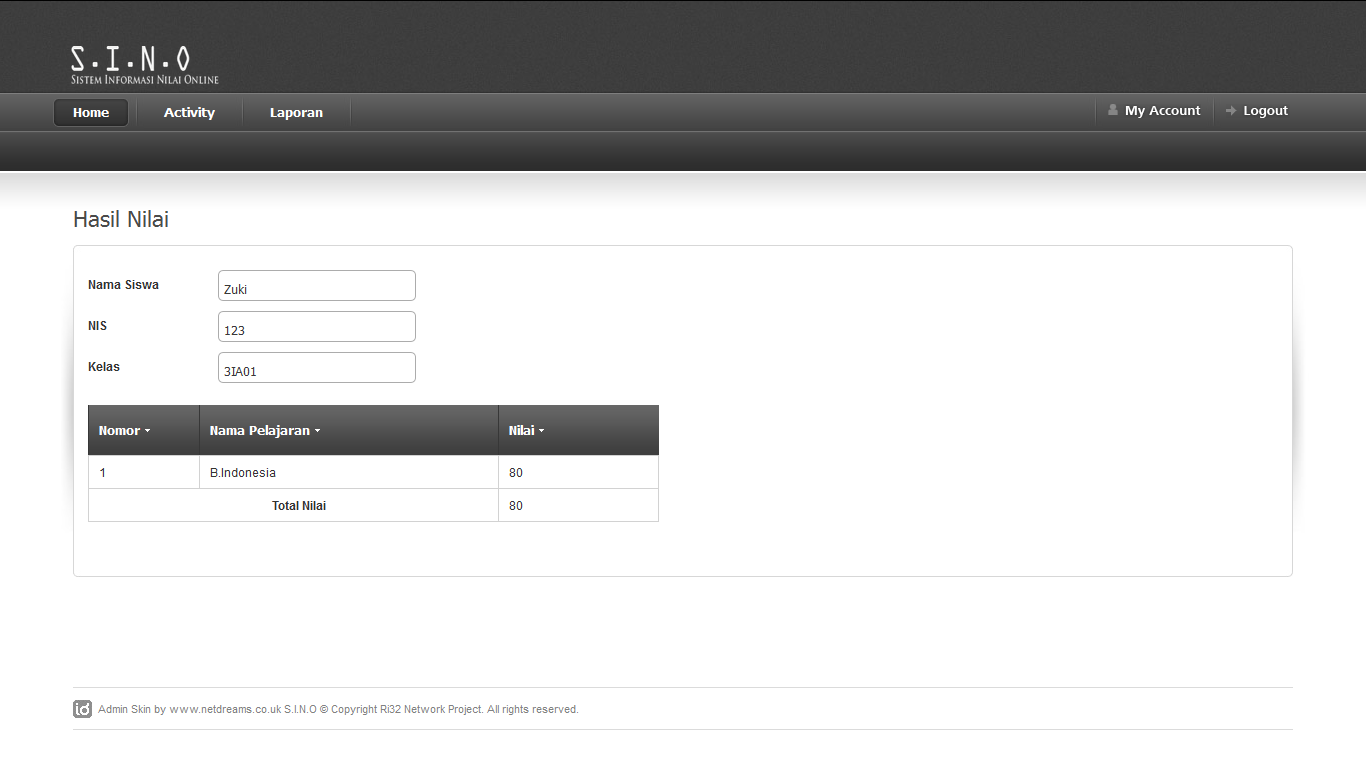Switch to the Laporan tab
The height and width of the screenshot is (768, 1366).
[295, 112]
